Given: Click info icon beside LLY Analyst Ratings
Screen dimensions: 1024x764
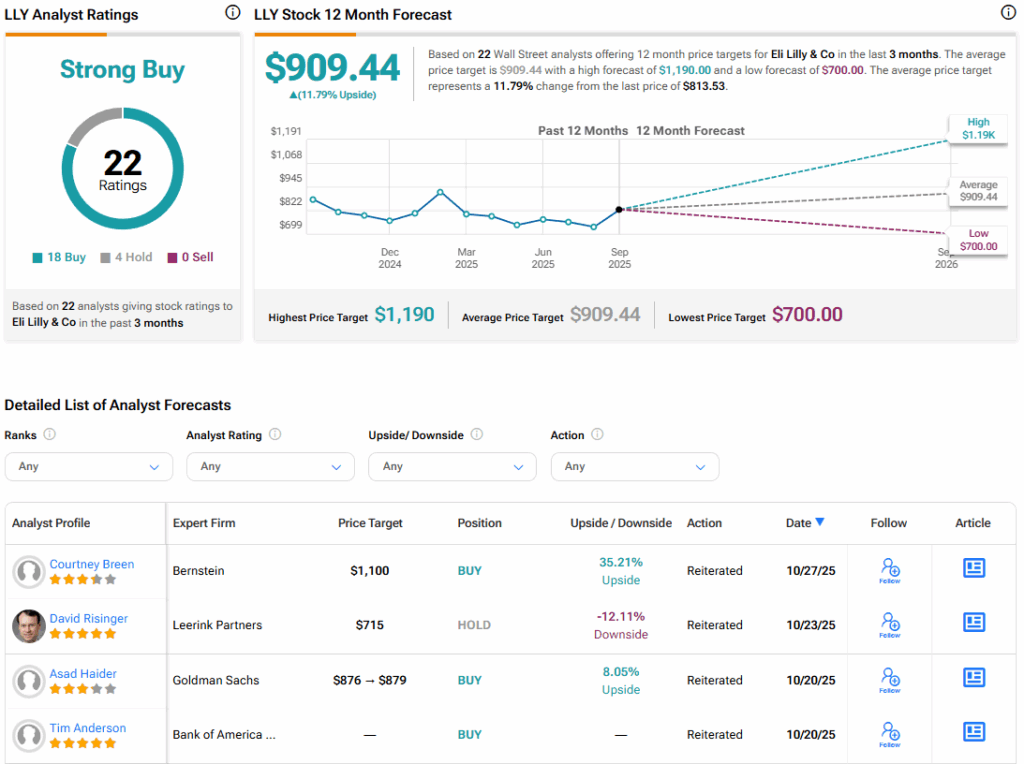Looking at the screenshot, I should [x=232, y=13].
